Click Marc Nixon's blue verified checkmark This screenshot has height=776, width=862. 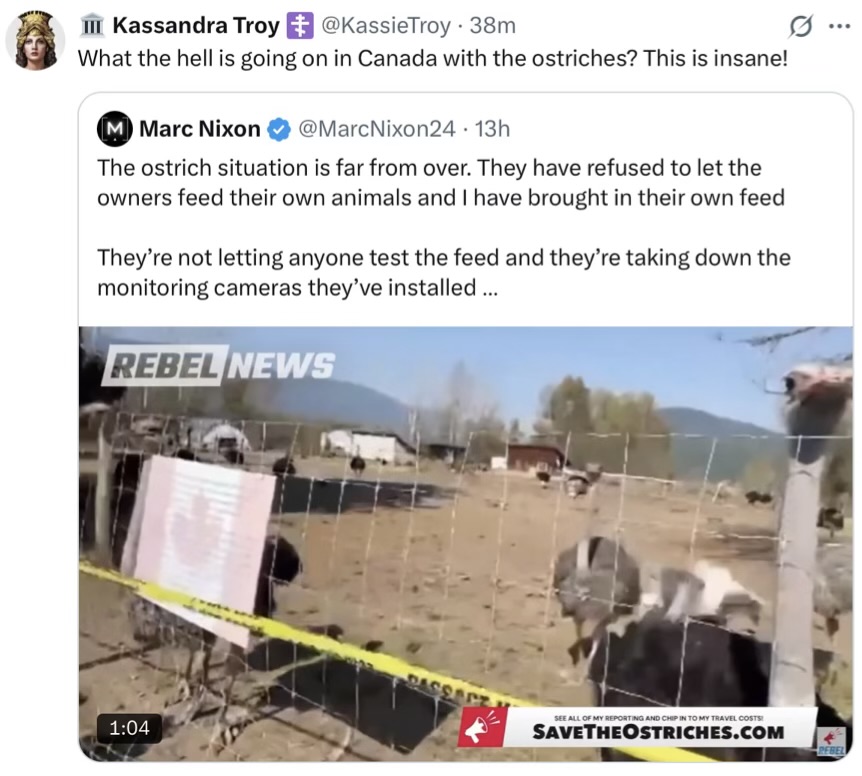click(x=279, y=129)
